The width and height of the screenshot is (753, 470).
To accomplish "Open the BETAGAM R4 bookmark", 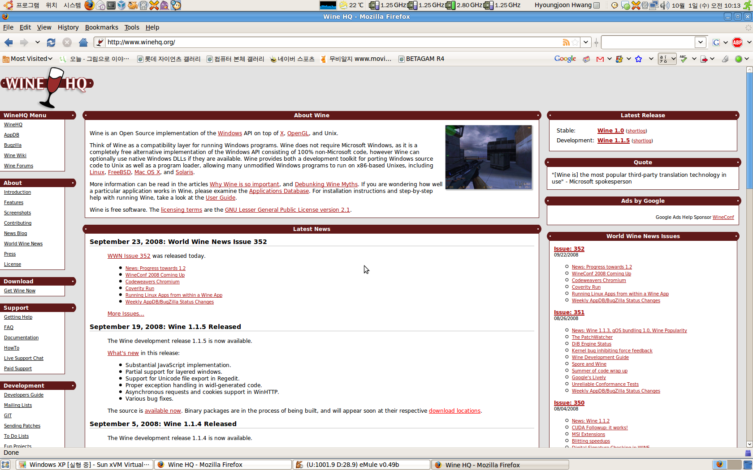I will tap(421, 59).
